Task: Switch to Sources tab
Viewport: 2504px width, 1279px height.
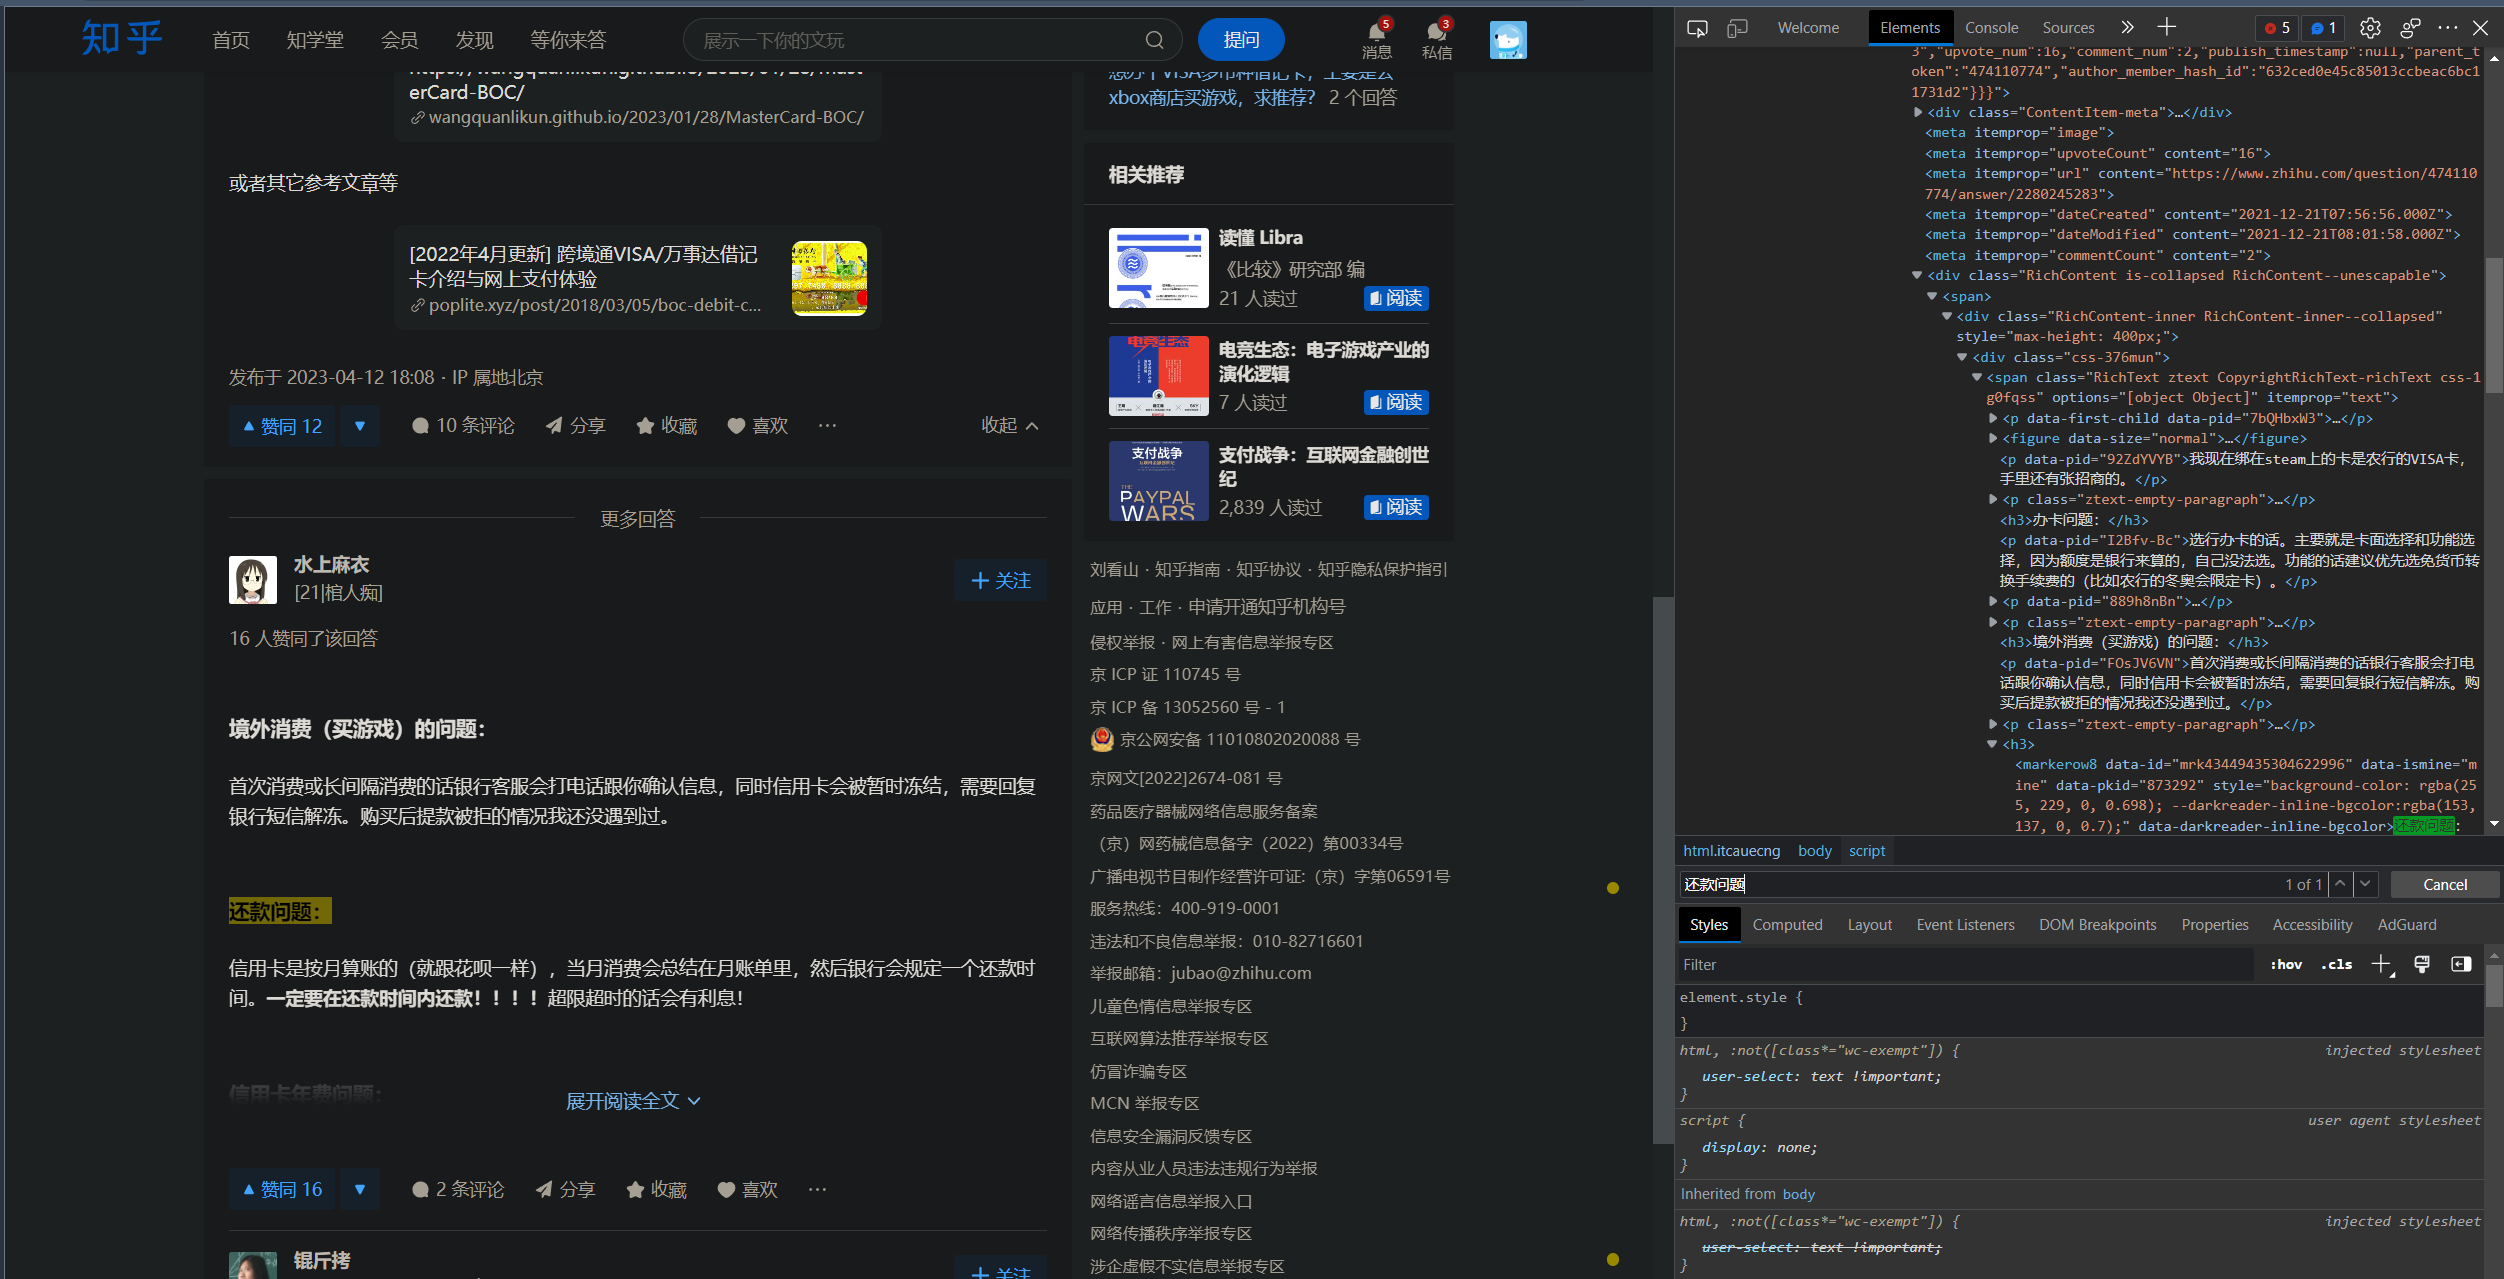Action: pyautogui.click(x=2068, y=28)
